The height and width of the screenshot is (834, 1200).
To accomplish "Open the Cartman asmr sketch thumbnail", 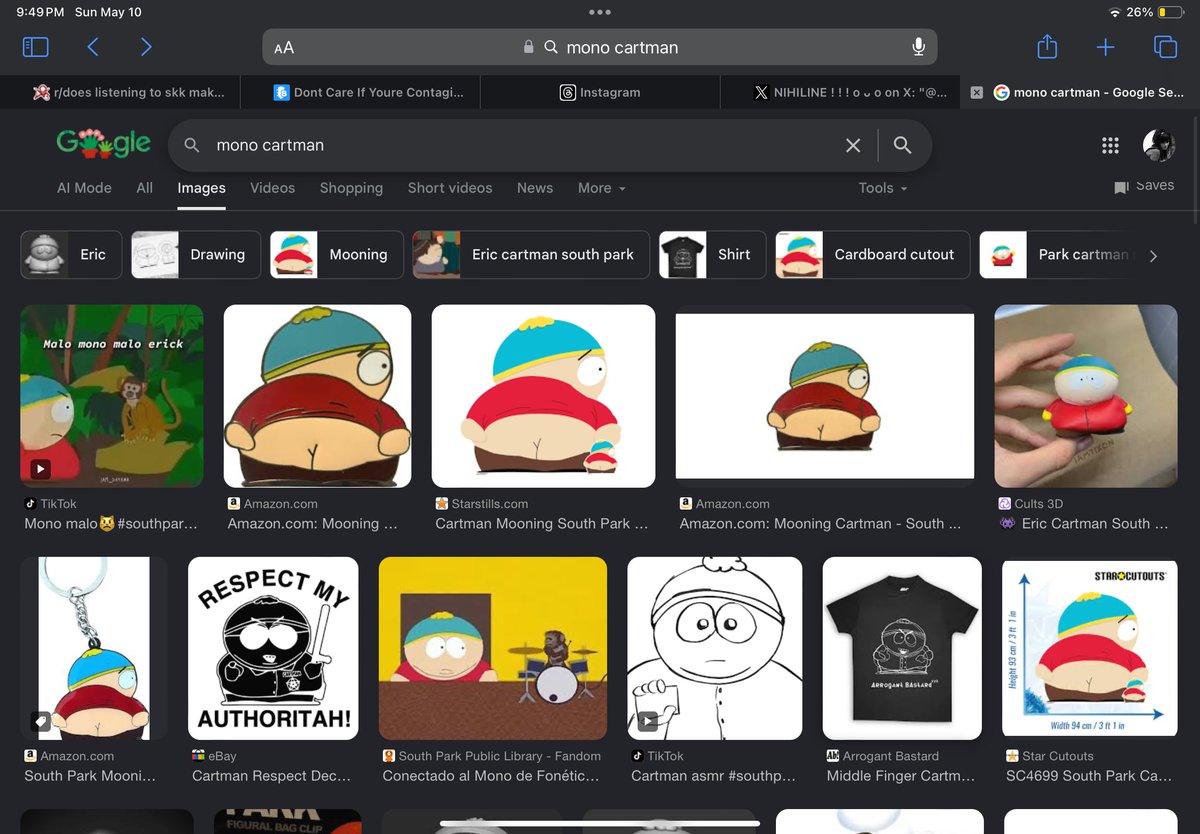I will (715, 648).
